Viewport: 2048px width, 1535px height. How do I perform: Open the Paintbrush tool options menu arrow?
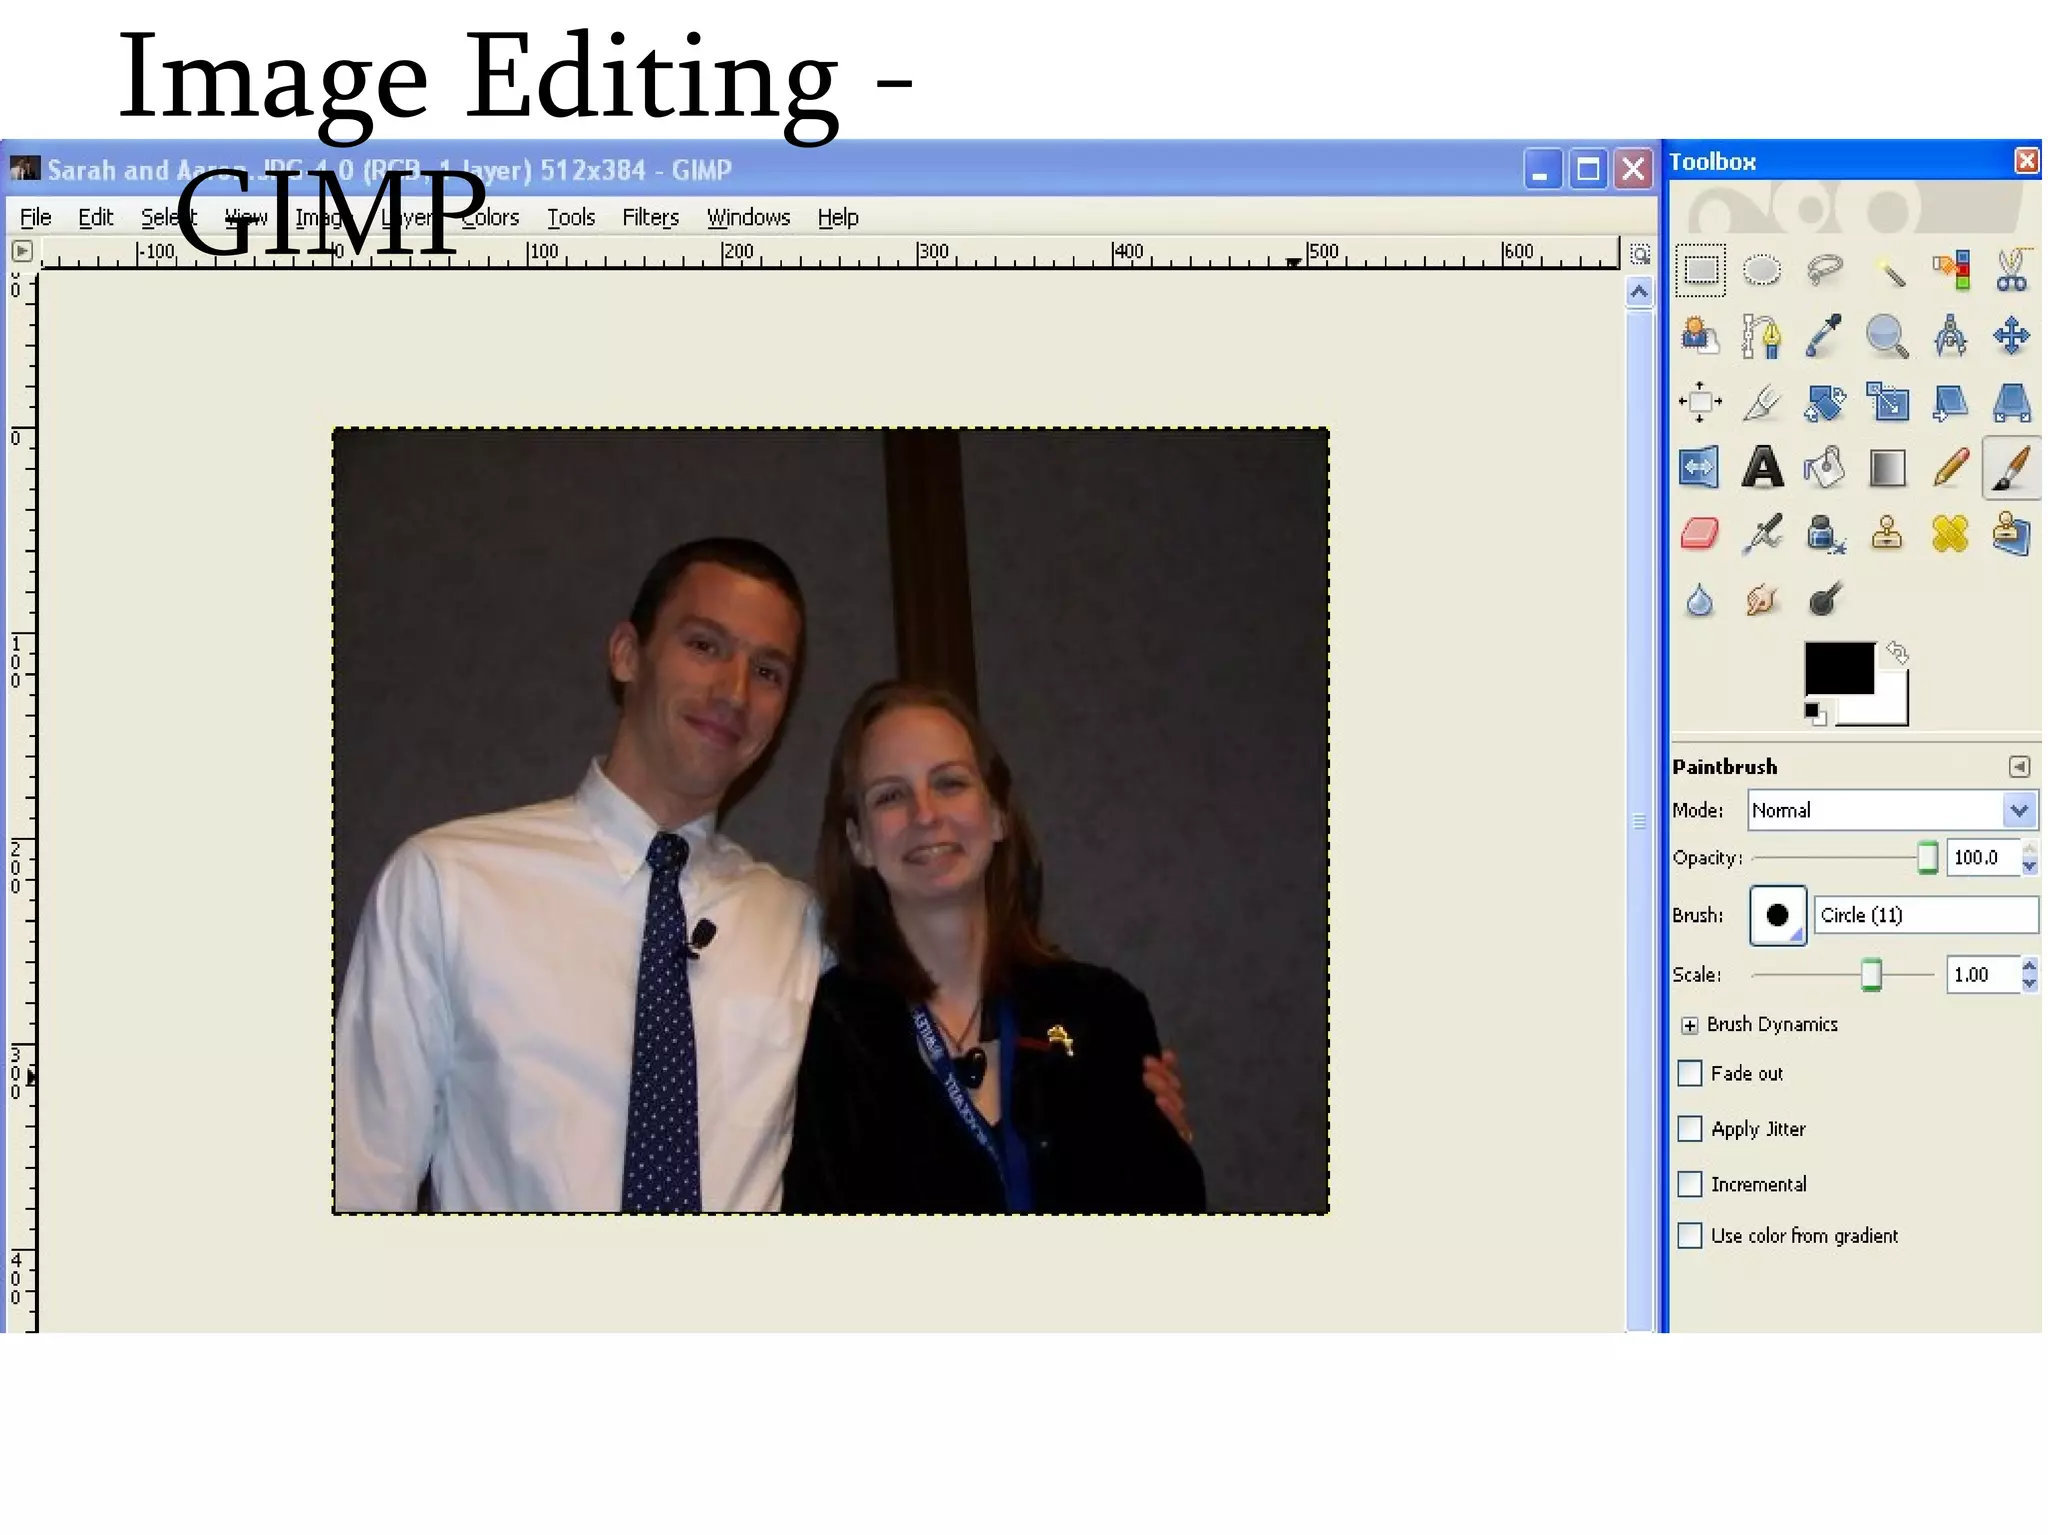pyautogui.click(x=2019, y=766)
